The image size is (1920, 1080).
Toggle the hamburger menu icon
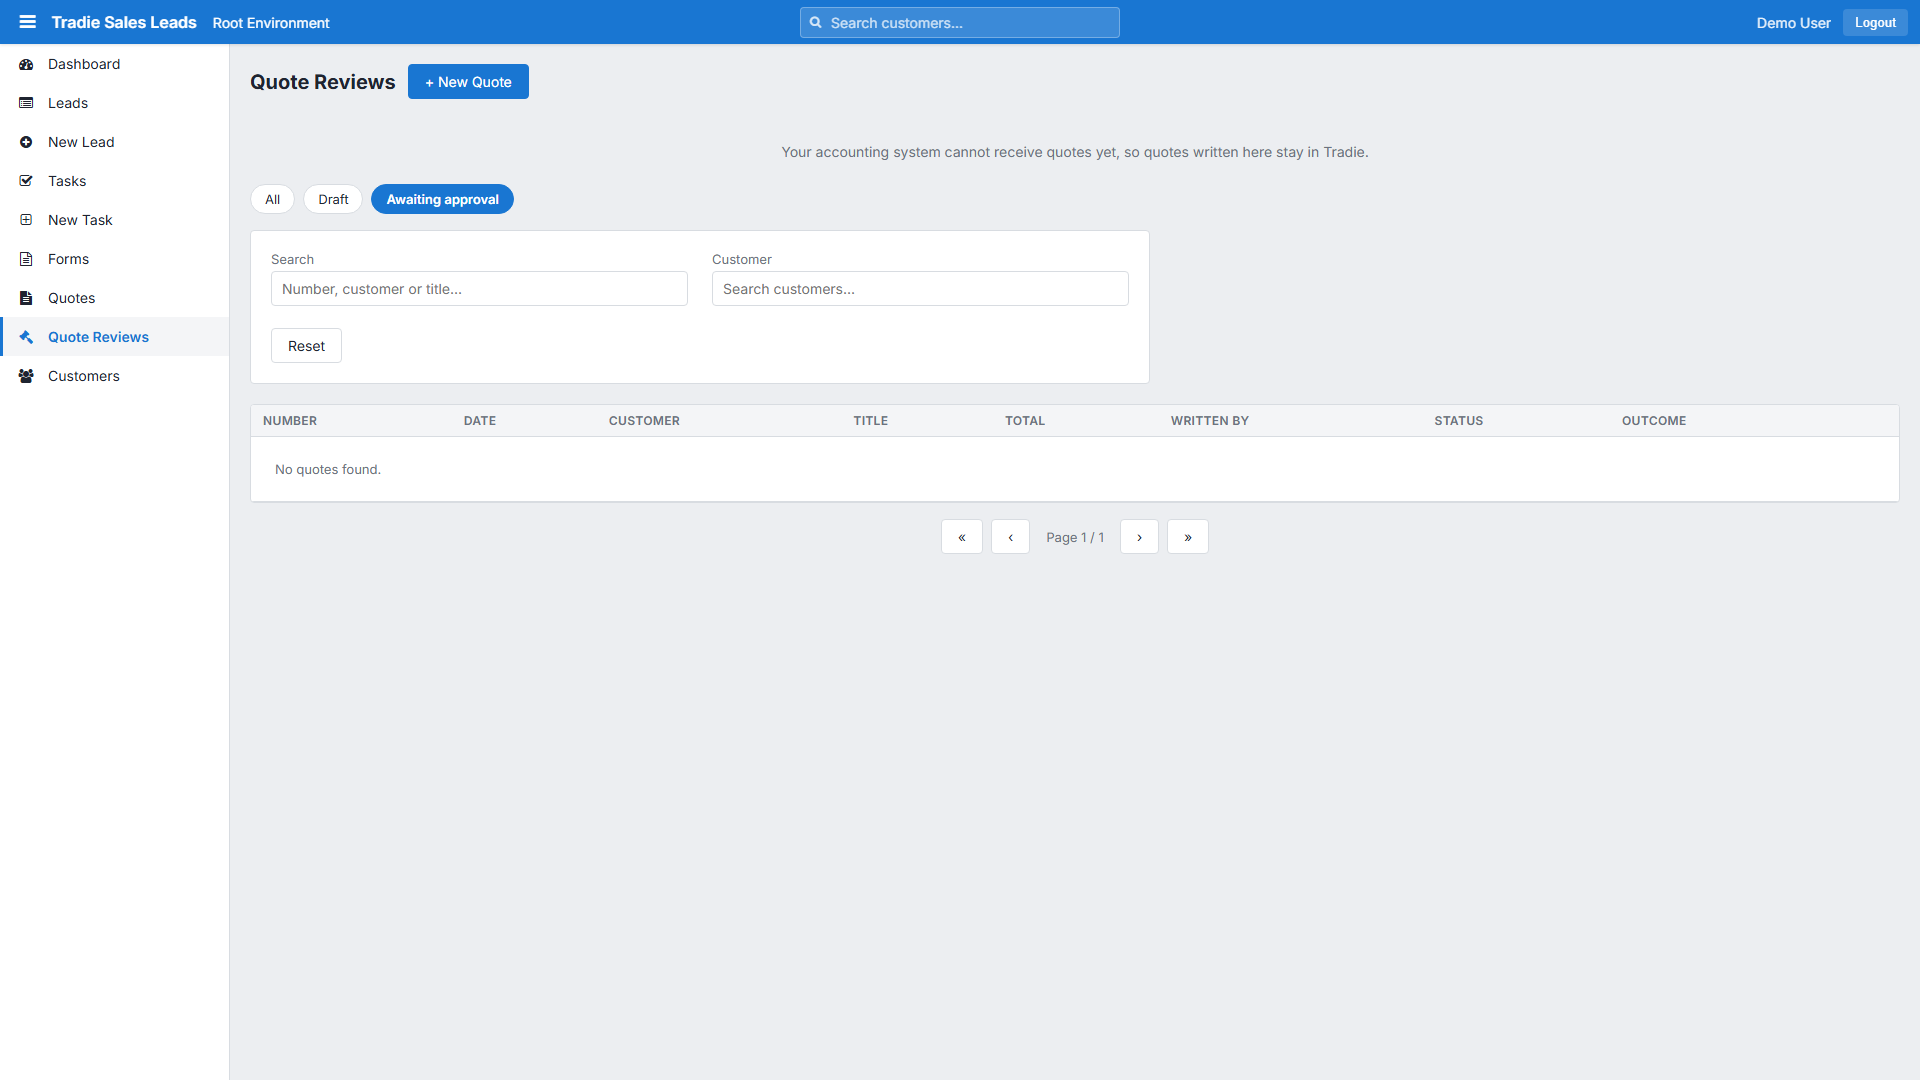click(x=27, y=22)
